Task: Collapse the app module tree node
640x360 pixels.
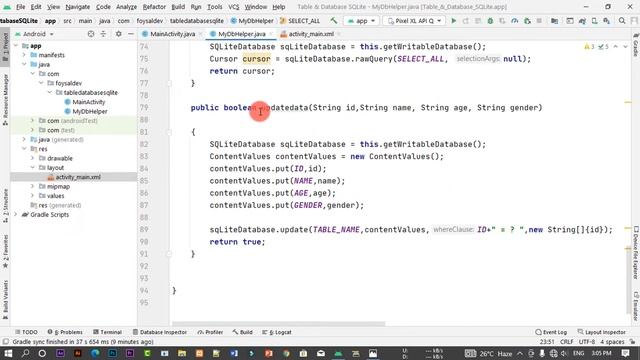Action: point(16,46)
